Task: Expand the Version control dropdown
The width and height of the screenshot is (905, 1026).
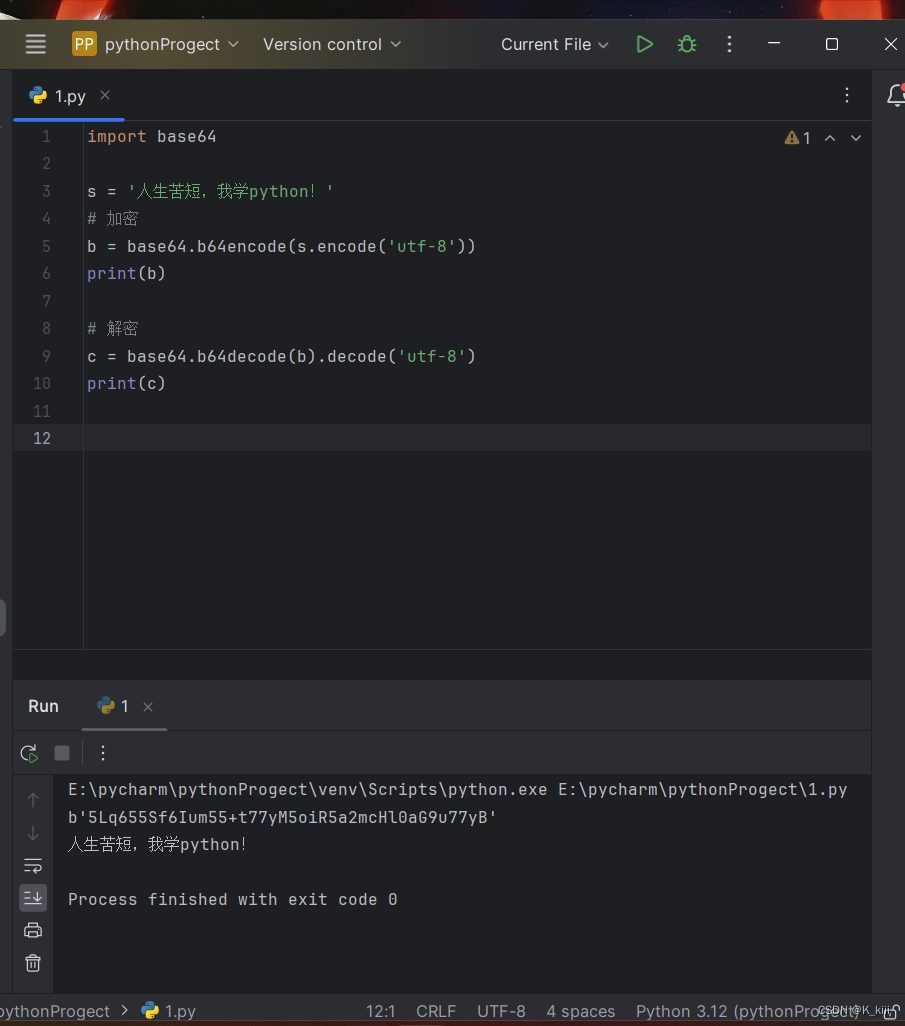Action: click(x=330, y=44)
